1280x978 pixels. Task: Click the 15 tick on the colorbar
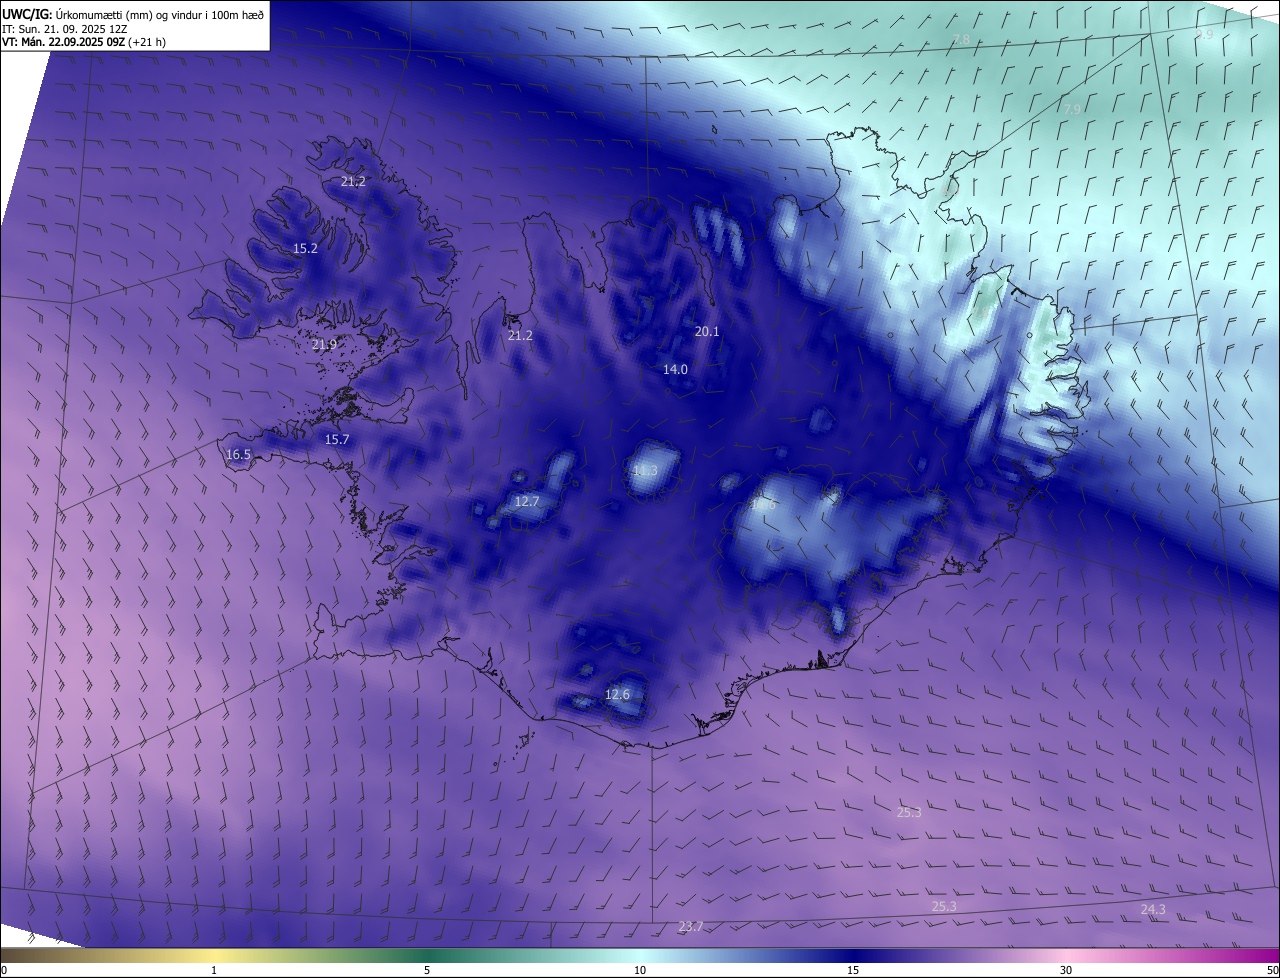tap(853, 970)
